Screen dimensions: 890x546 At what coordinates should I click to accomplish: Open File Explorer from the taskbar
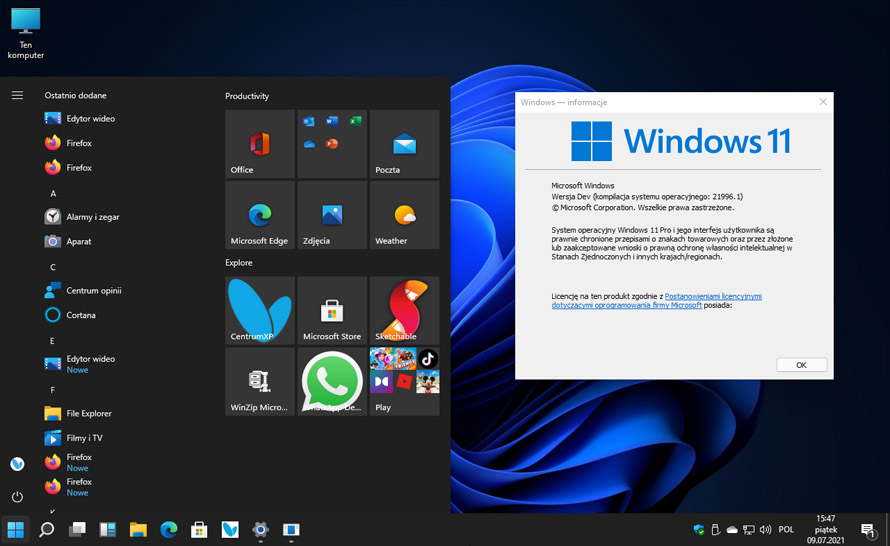click(x=138, y=530)
